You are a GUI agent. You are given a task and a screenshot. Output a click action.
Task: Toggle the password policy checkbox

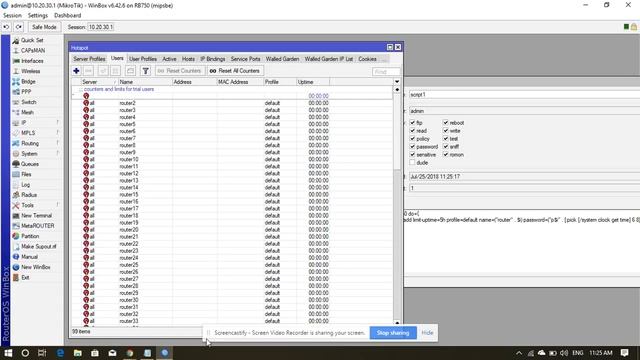tap(412, 147)
